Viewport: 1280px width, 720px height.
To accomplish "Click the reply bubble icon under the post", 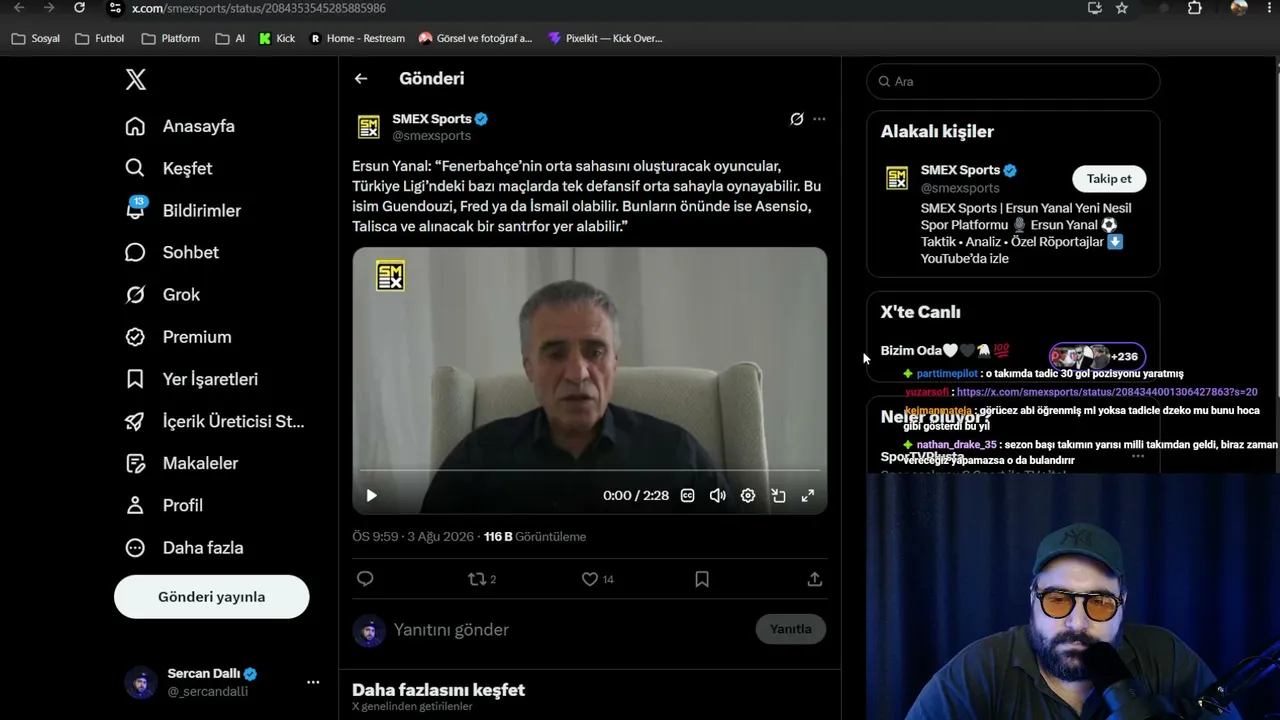I will coord(365,579).
